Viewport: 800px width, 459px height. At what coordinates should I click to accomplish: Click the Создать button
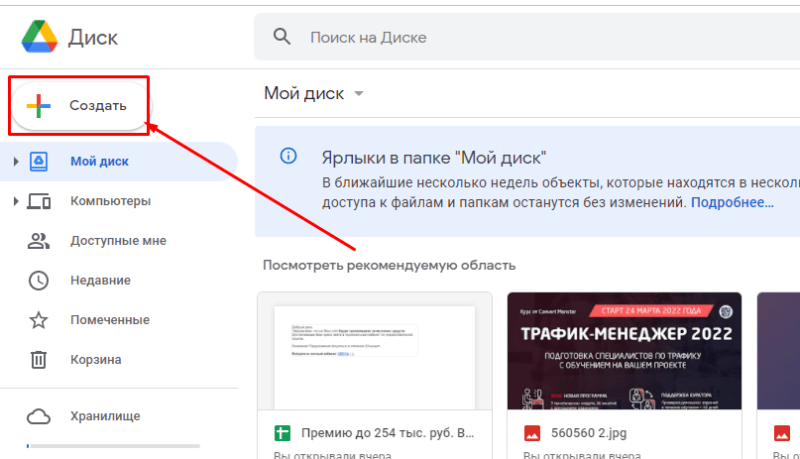(x=79, y=106)
